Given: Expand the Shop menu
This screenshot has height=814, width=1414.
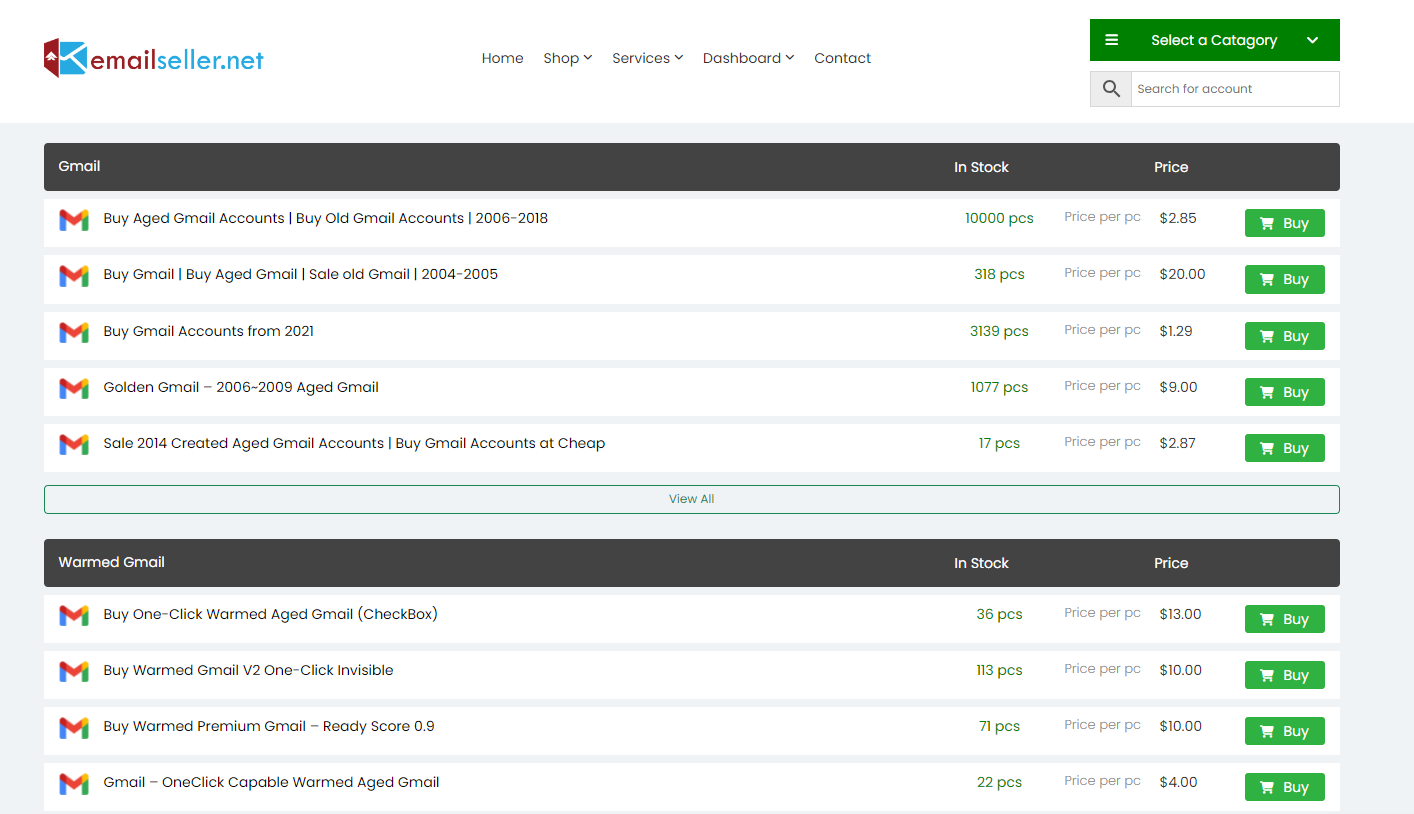Looking at the screenshot, I should [568, 58].
